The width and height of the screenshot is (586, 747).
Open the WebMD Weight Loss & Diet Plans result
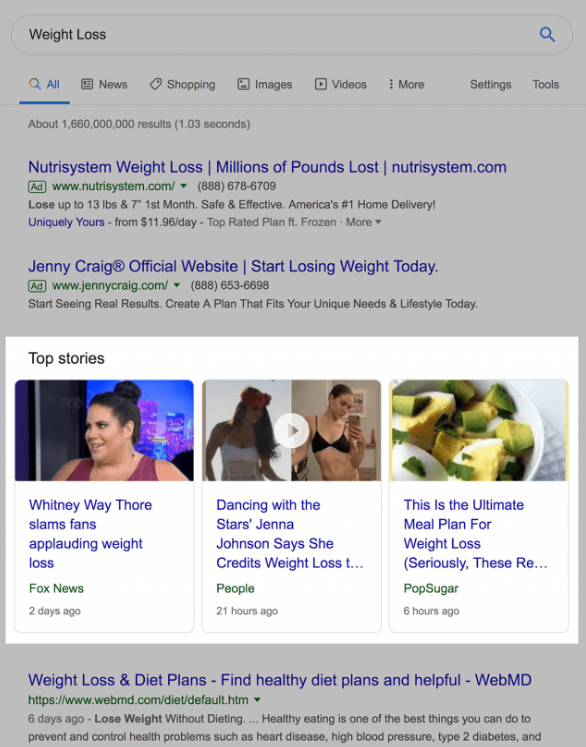tap(280, 680)
